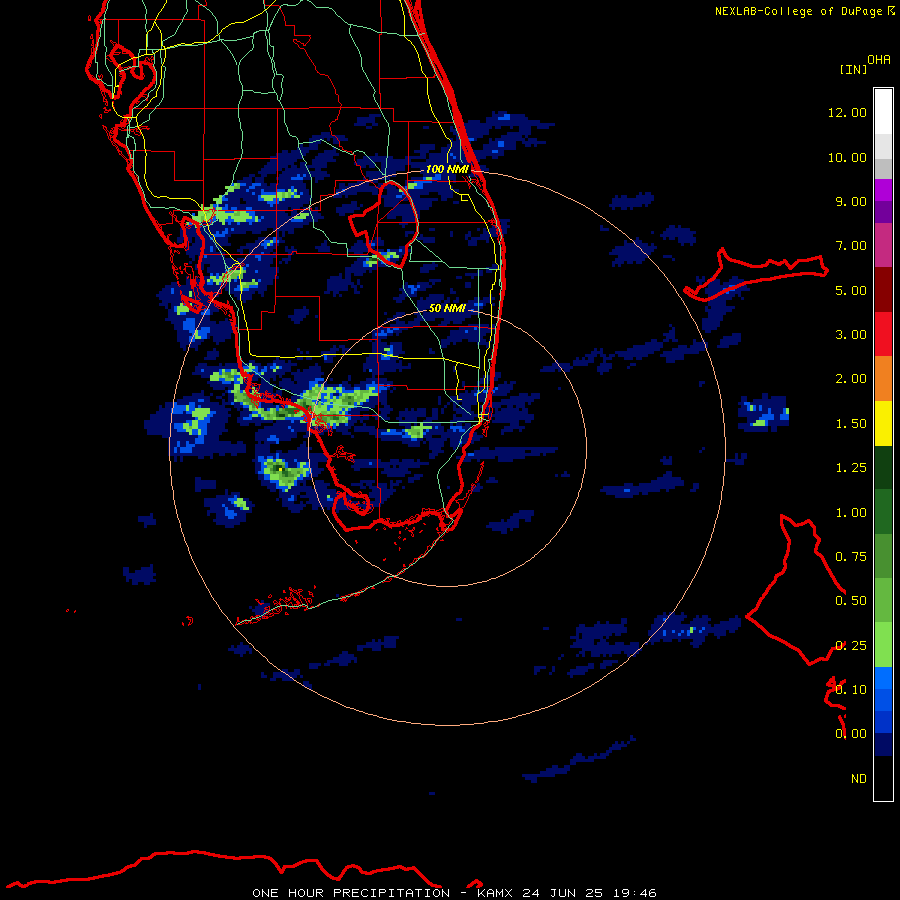
Task: Click the 3.00 legend value
Action: [x=851, y=335]
